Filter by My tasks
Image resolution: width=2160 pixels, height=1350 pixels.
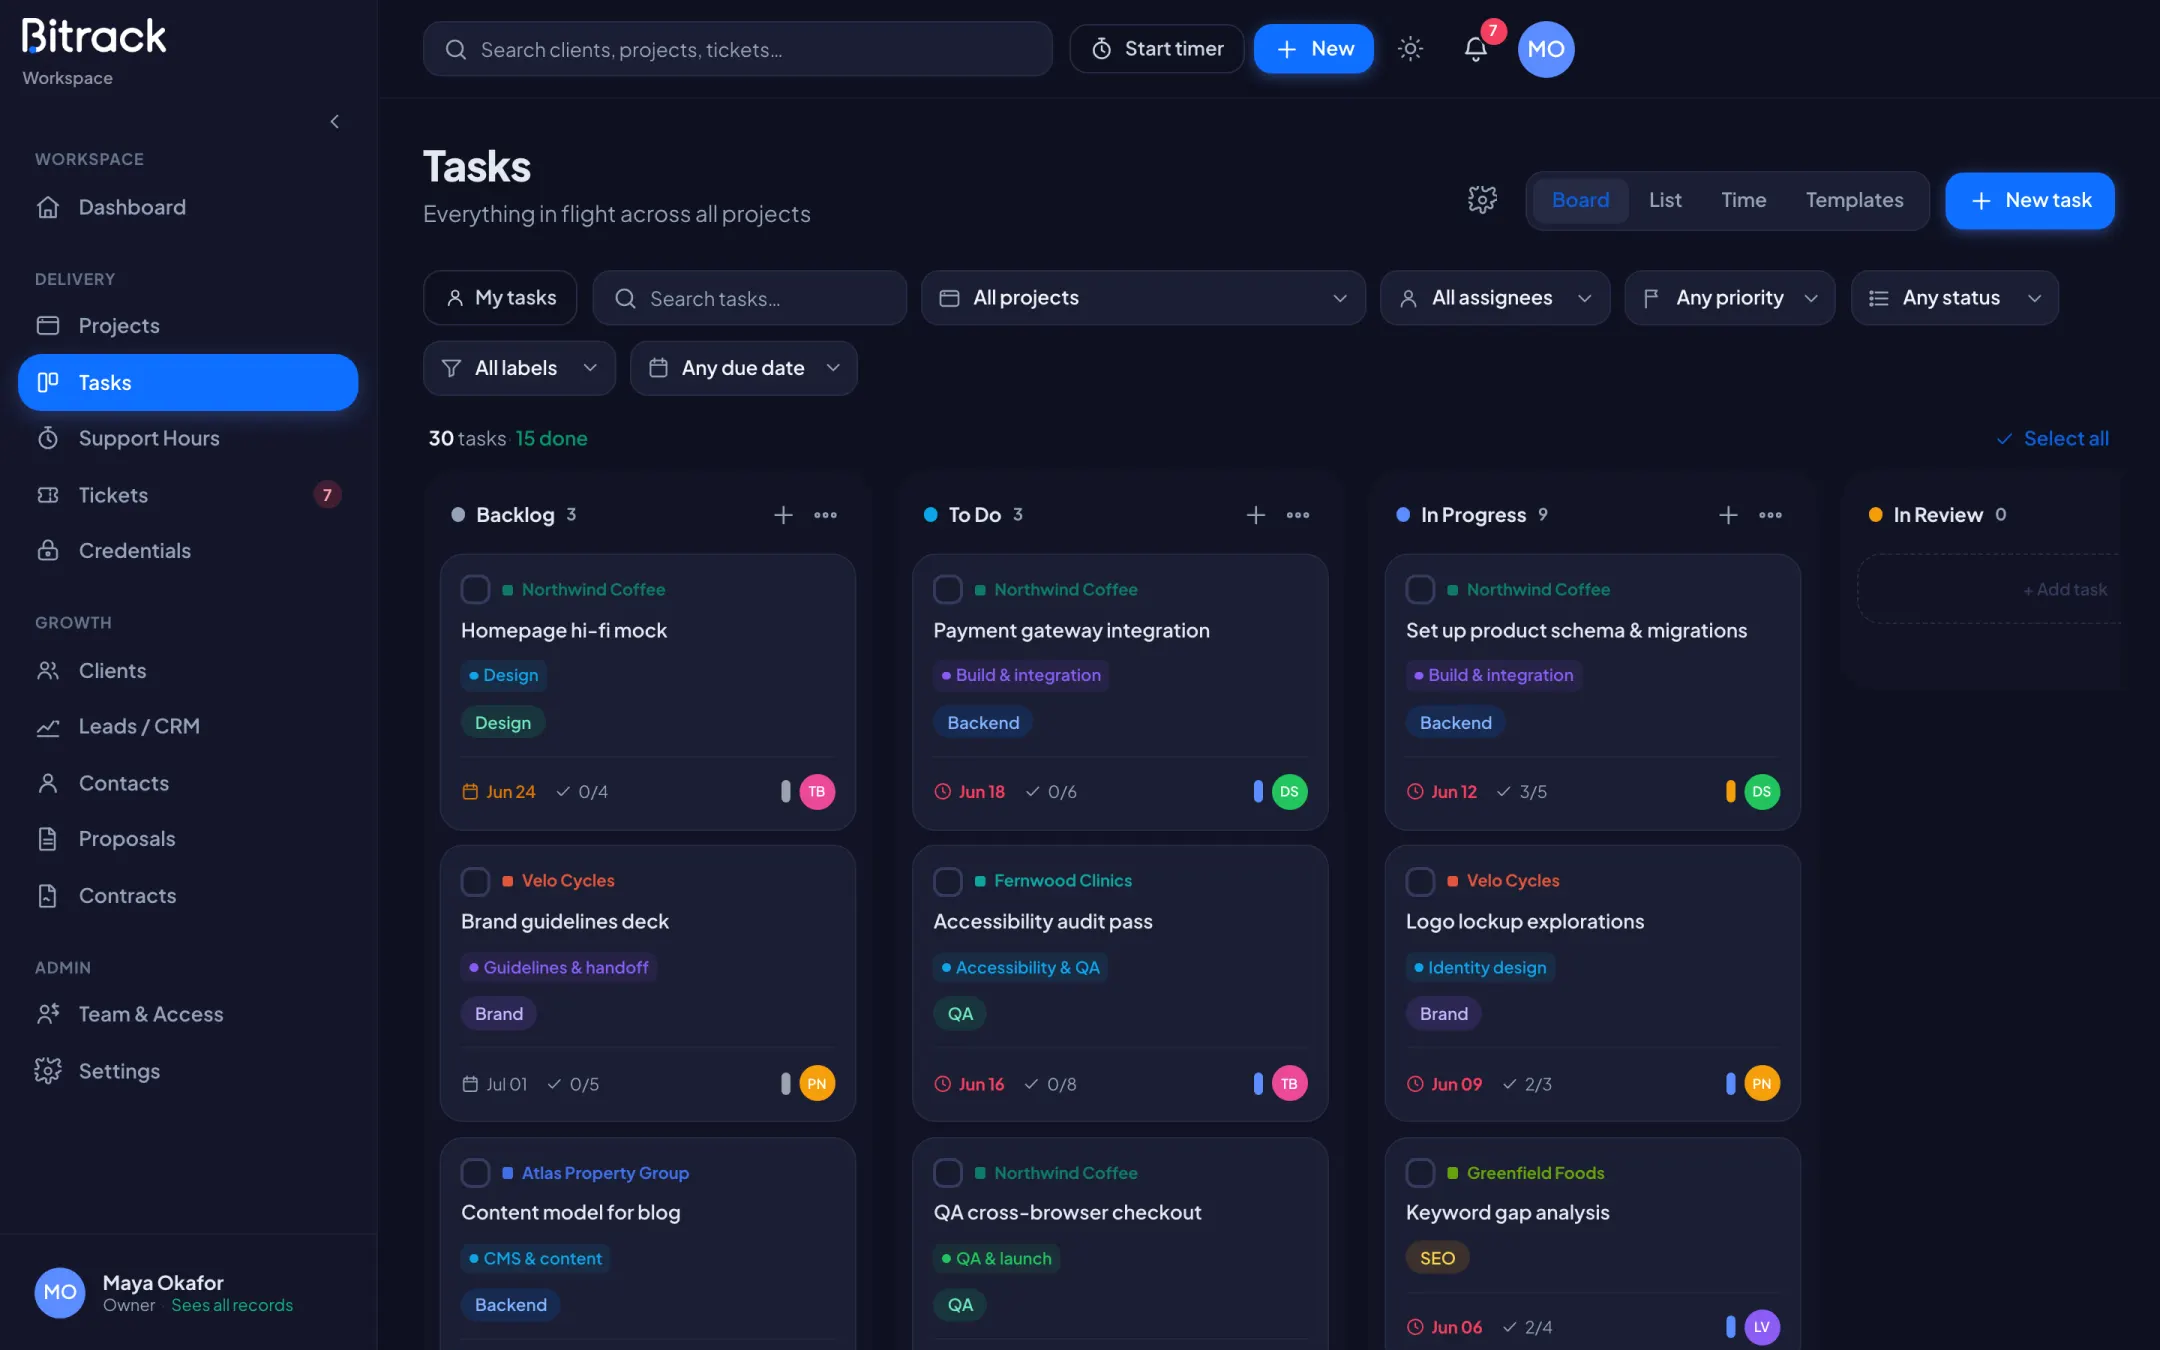point(500,298)
